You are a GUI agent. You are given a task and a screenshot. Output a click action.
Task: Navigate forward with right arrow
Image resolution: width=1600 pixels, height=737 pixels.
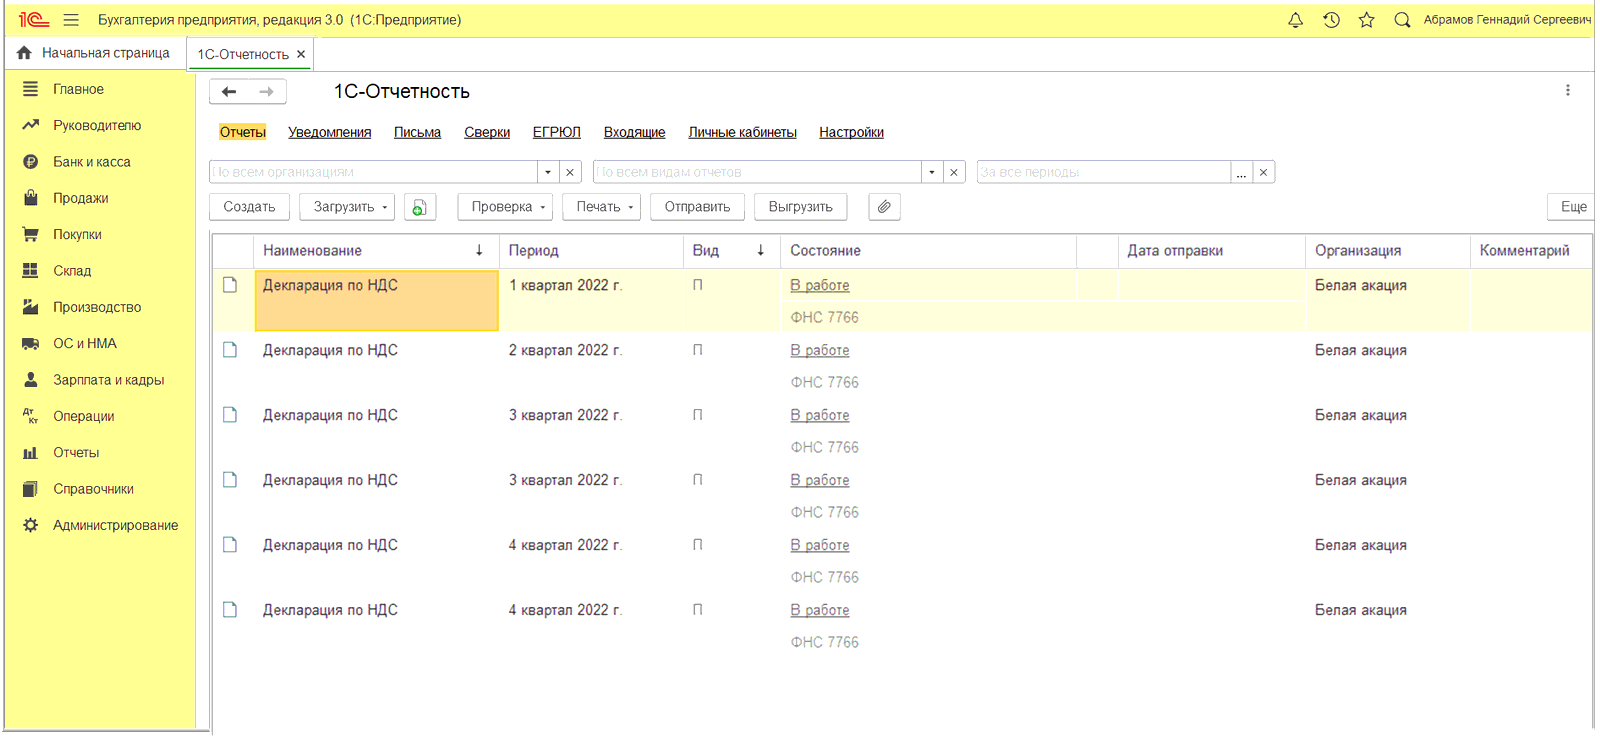pyautogui.click(x=267, y=91)
